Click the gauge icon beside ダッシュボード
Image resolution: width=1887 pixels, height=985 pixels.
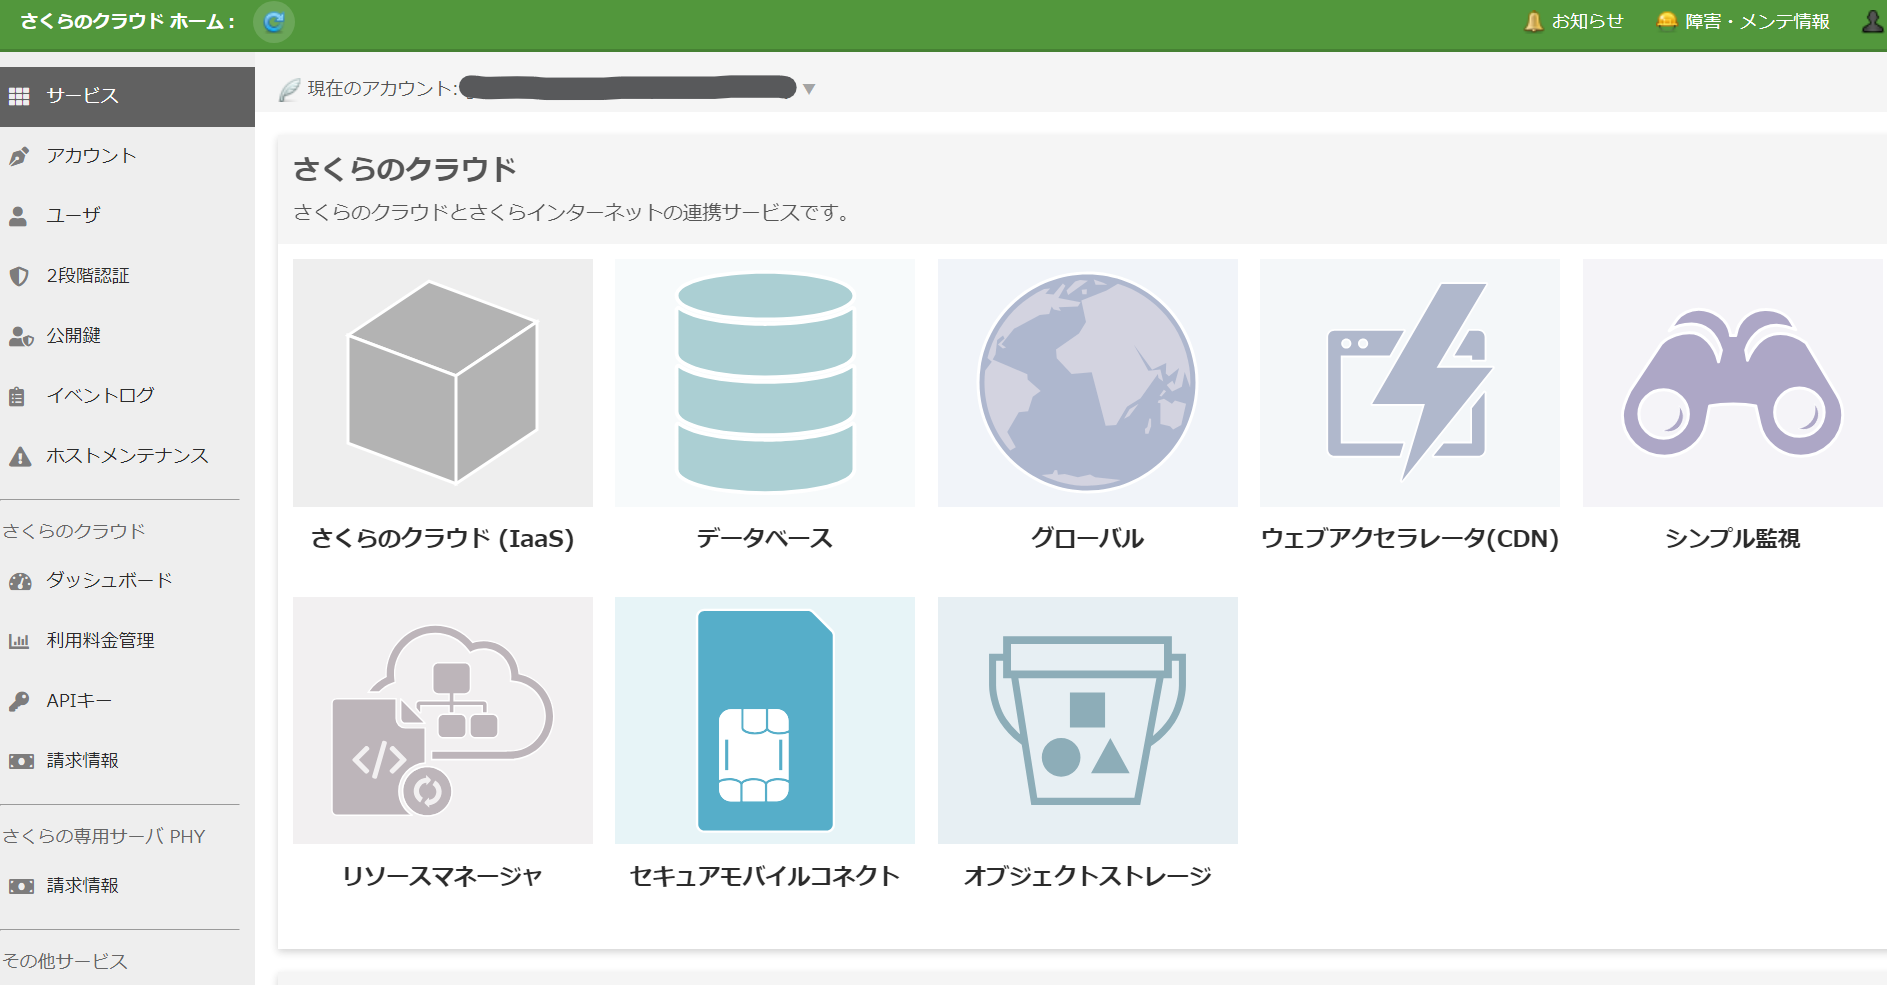pyautogui.click(x=20, y=581)
